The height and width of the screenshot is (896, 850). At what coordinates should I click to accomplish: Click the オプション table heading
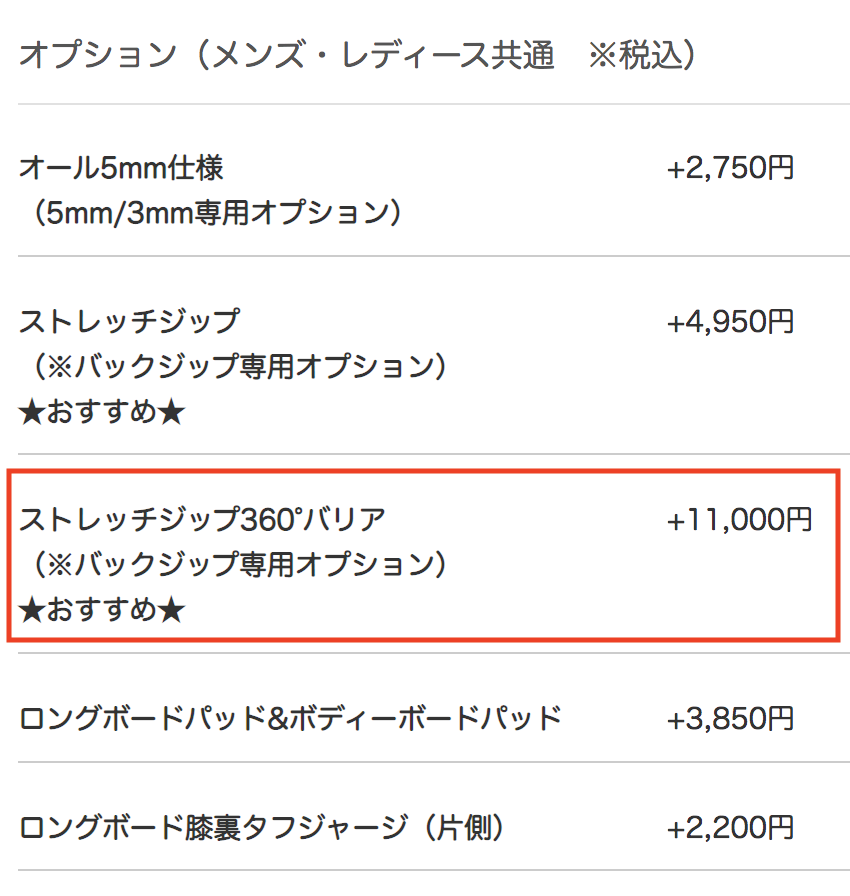(357, 55)
